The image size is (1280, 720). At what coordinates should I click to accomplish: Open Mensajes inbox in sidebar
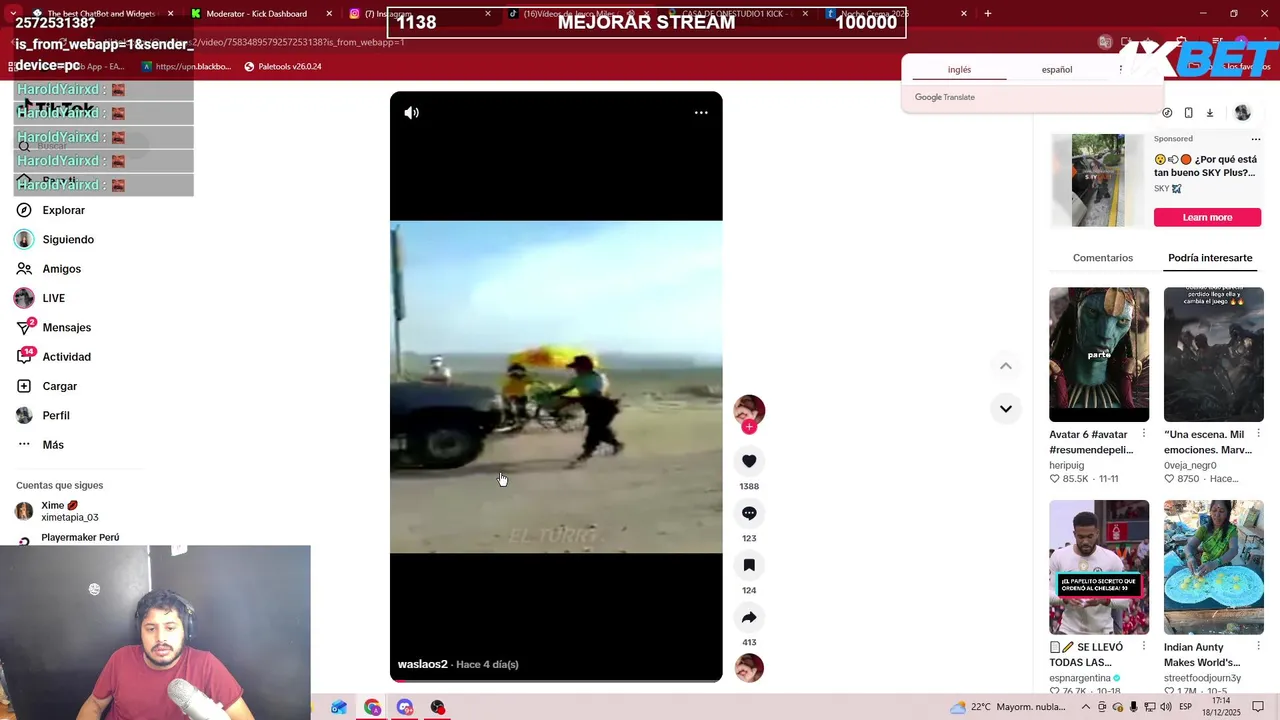tap(67, 328)
